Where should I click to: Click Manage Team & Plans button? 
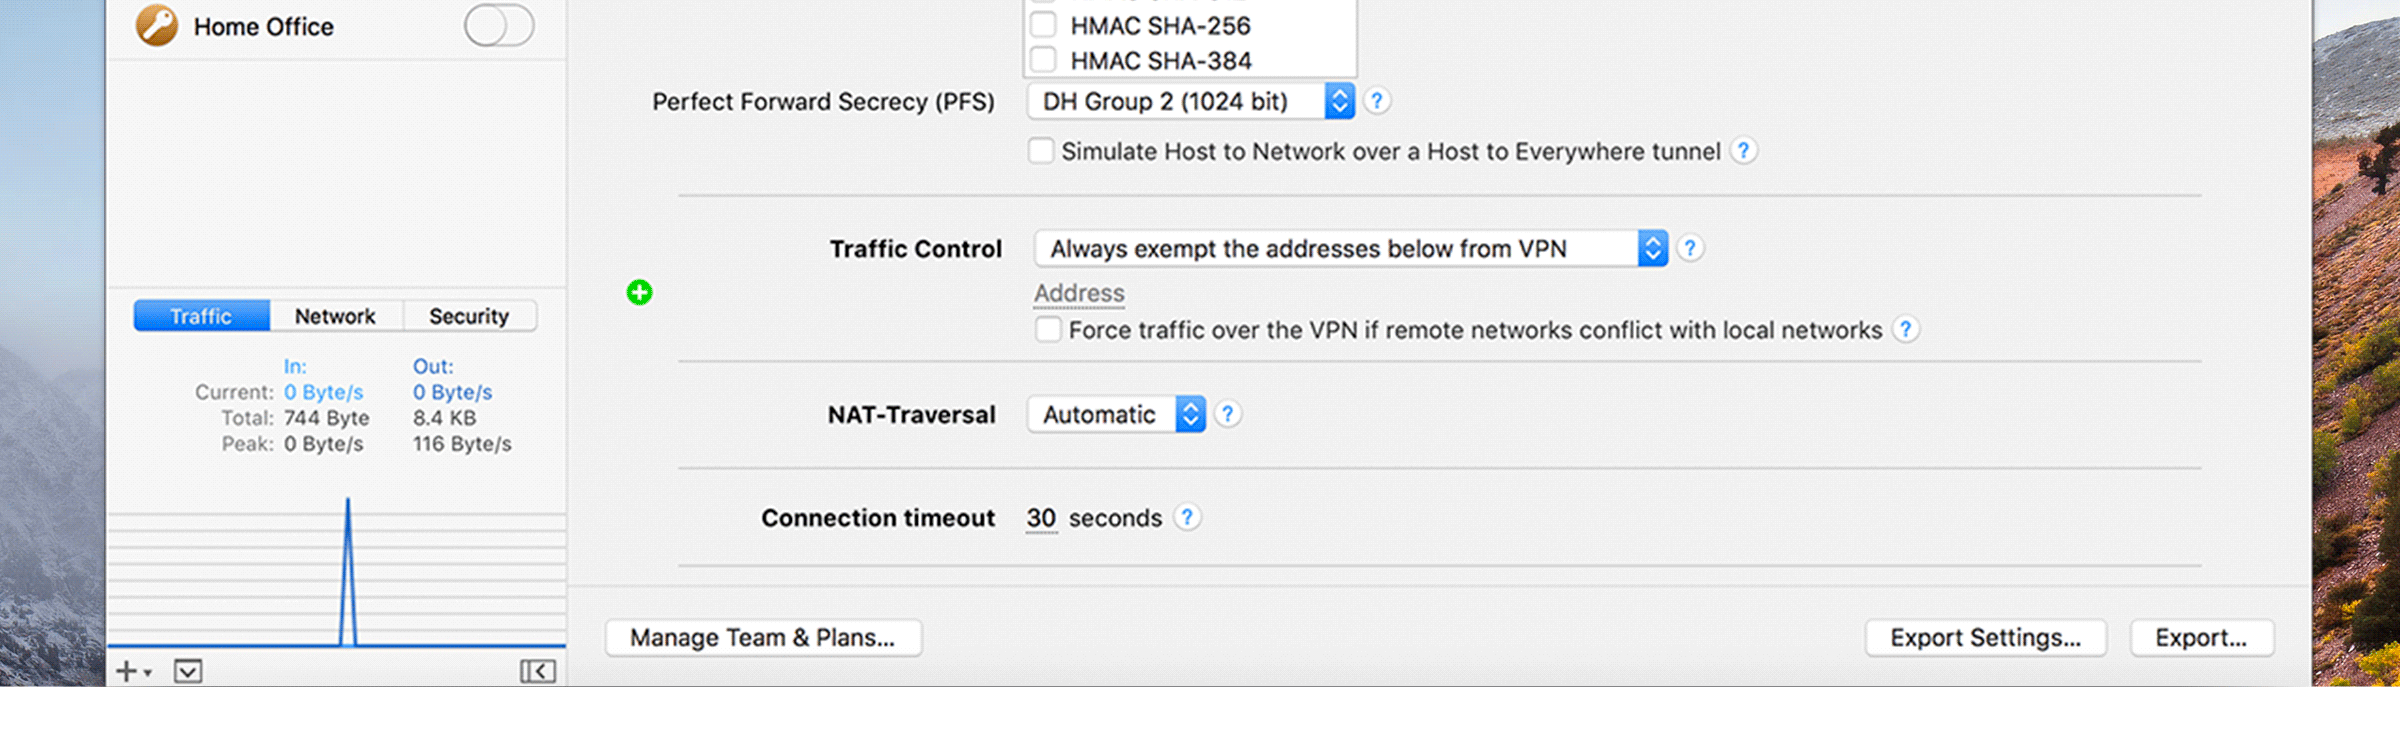(x=763, y=638)
